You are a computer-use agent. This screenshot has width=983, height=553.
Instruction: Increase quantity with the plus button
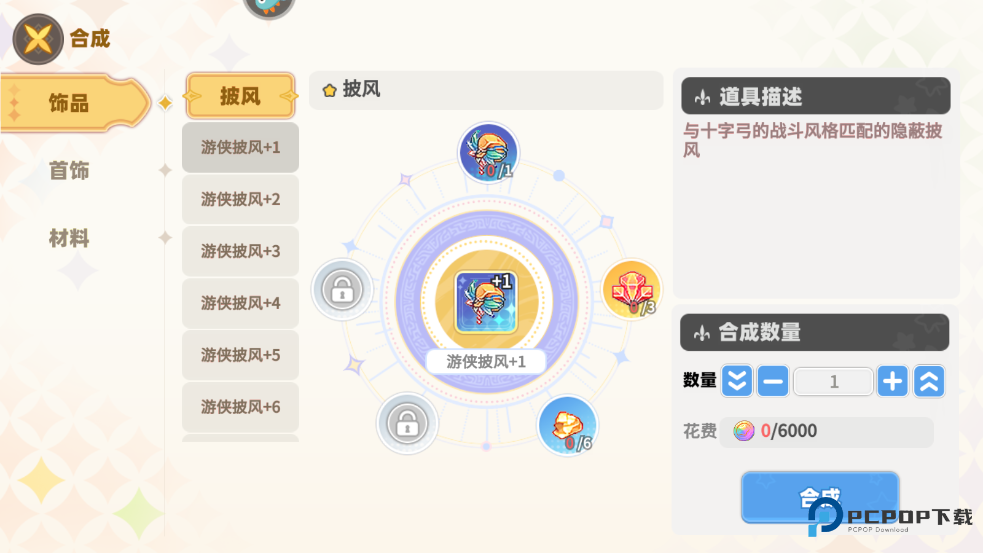coord(892,381)
